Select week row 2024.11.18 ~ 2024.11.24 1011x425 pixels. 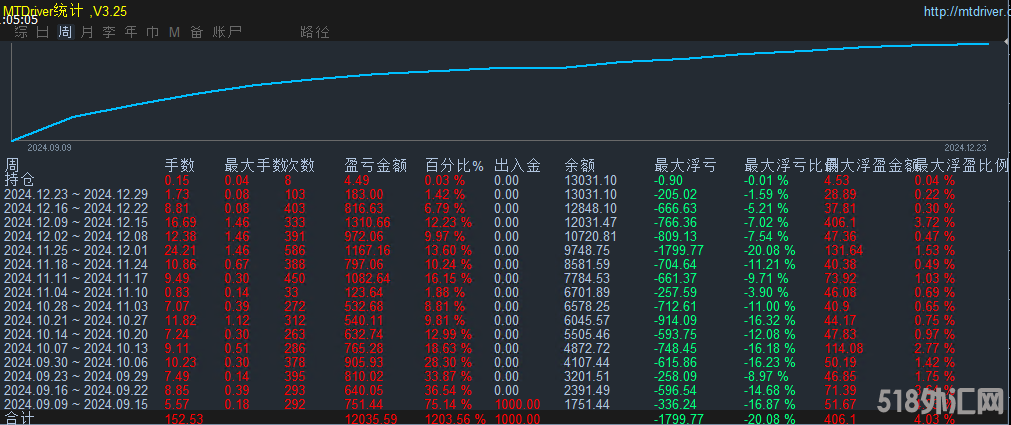point(76,264)
